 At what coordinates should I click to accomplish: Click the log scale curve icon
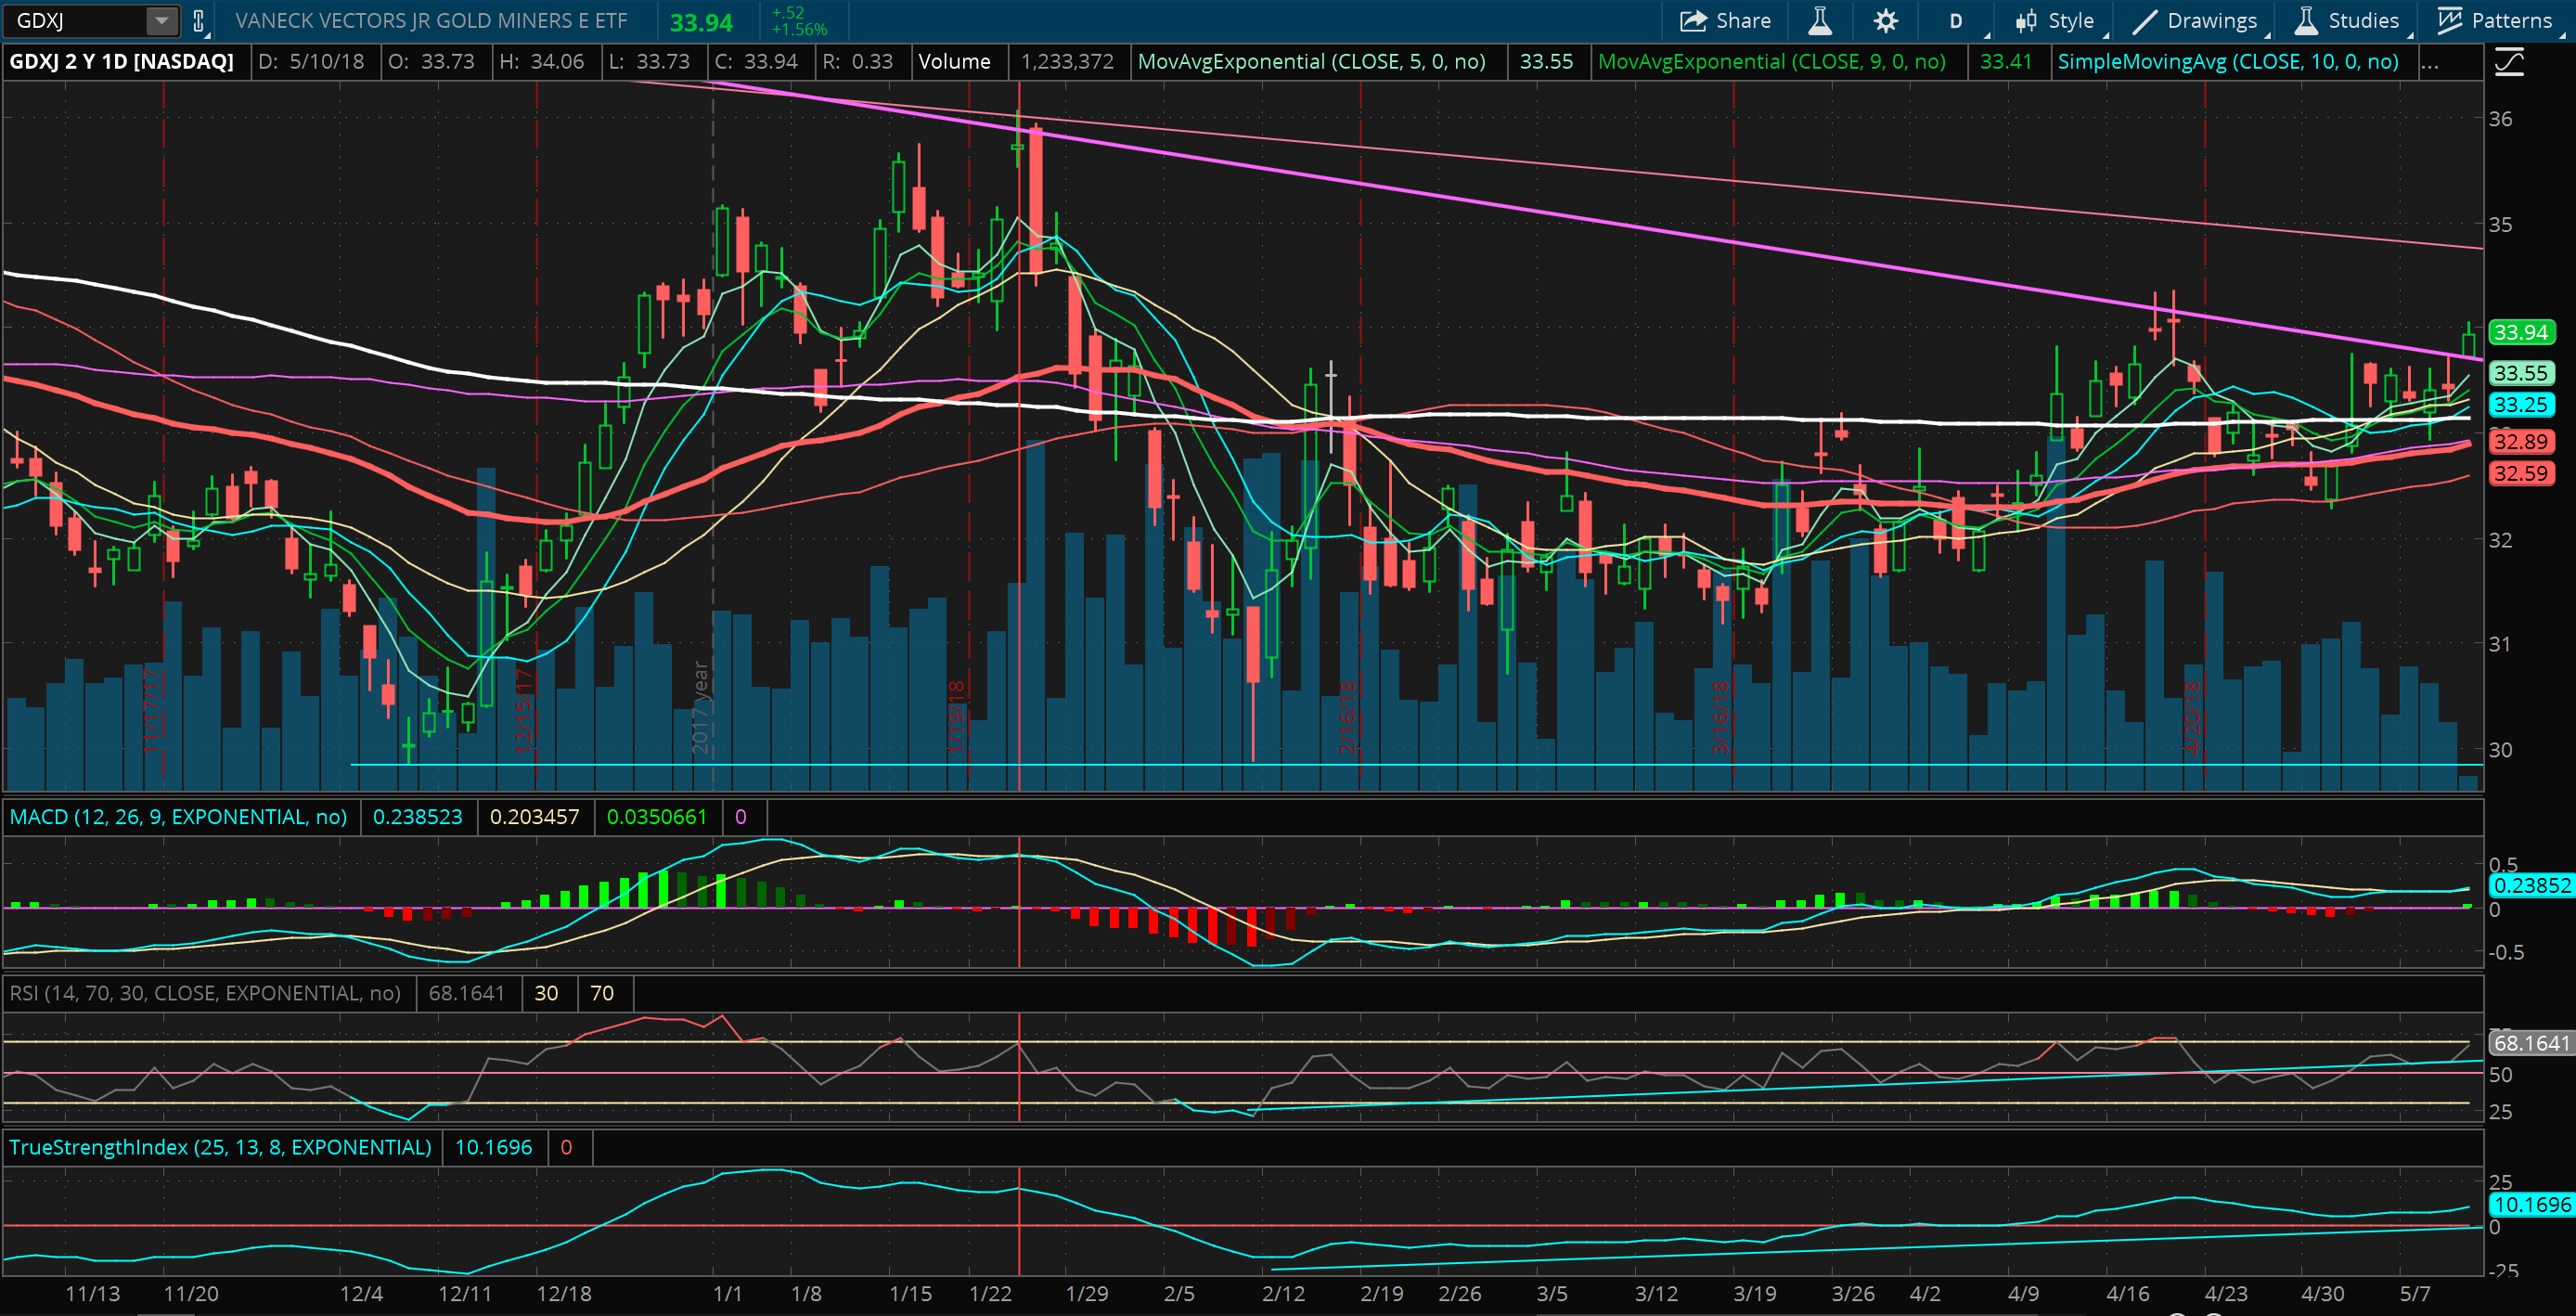tap(2508, 63)
